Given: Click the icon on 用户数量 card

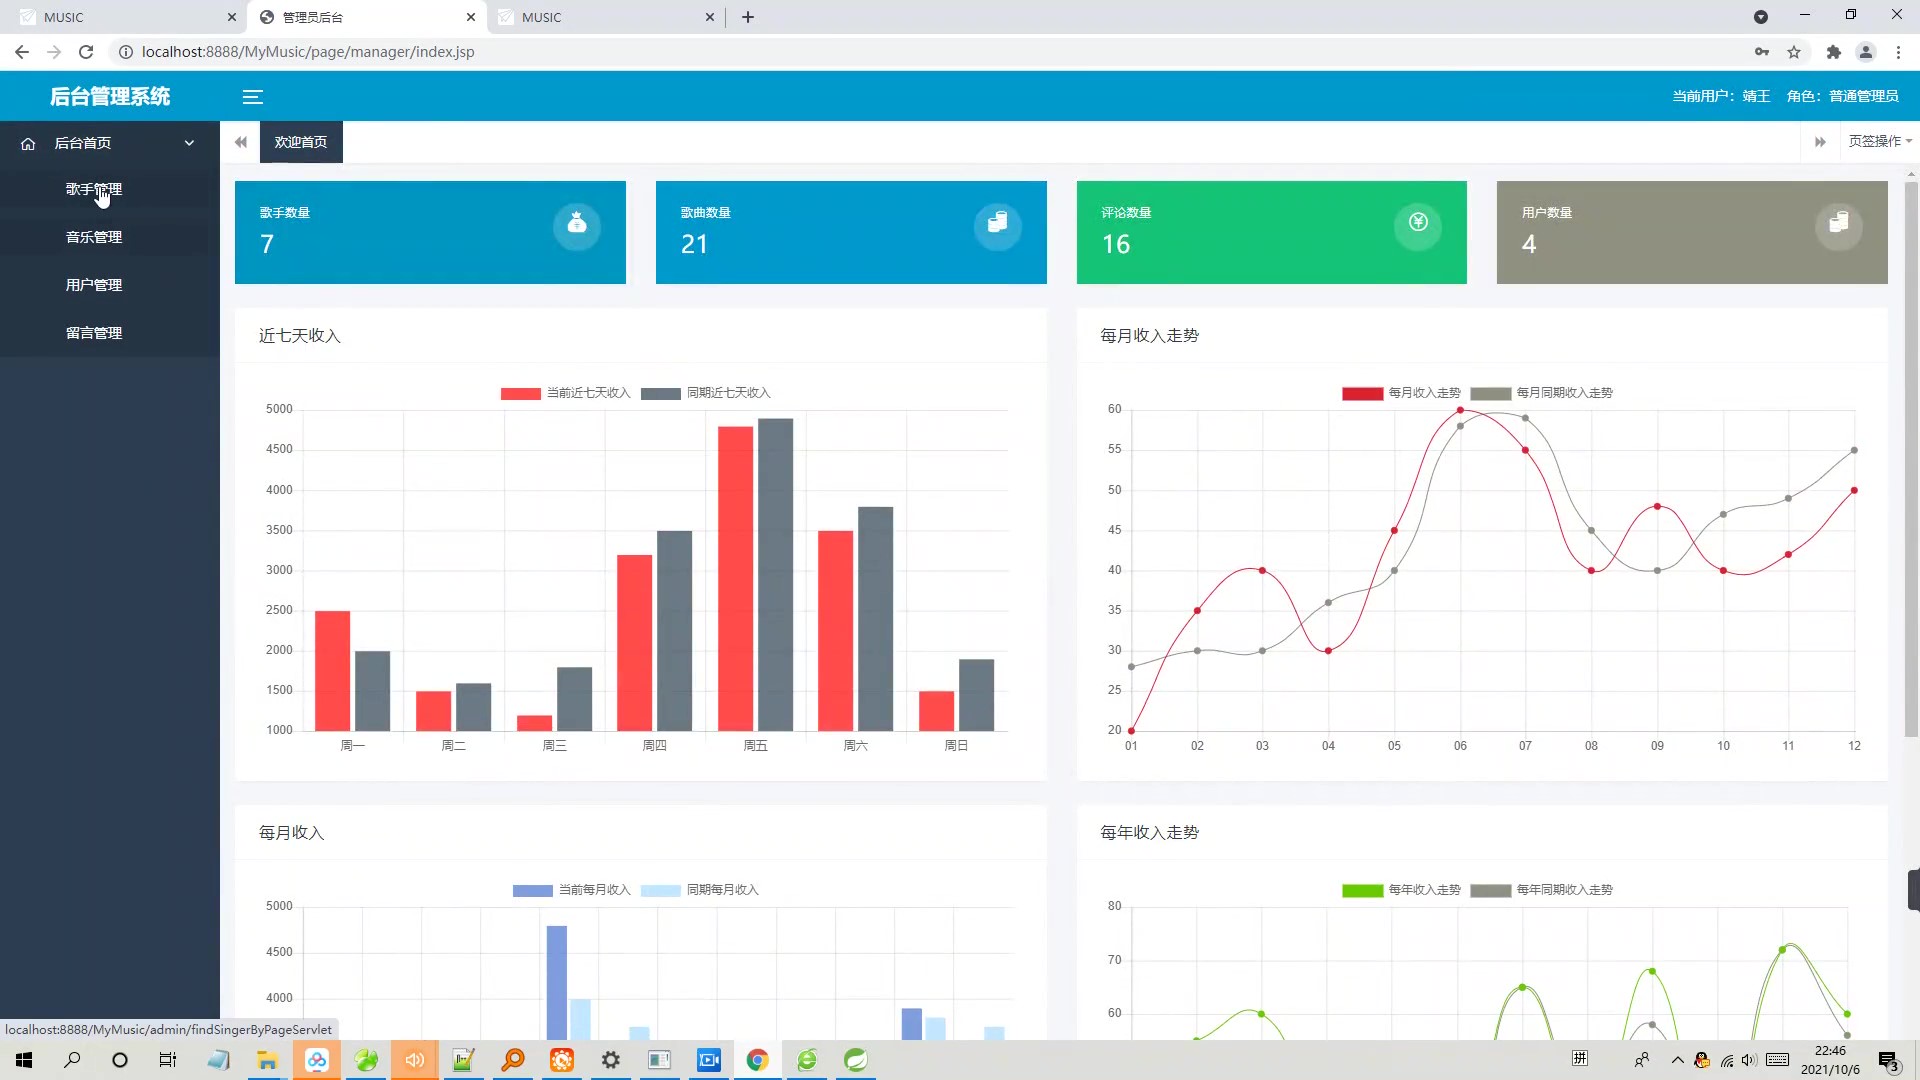Looking at the screenshot, I should (x=1838, y=224).
